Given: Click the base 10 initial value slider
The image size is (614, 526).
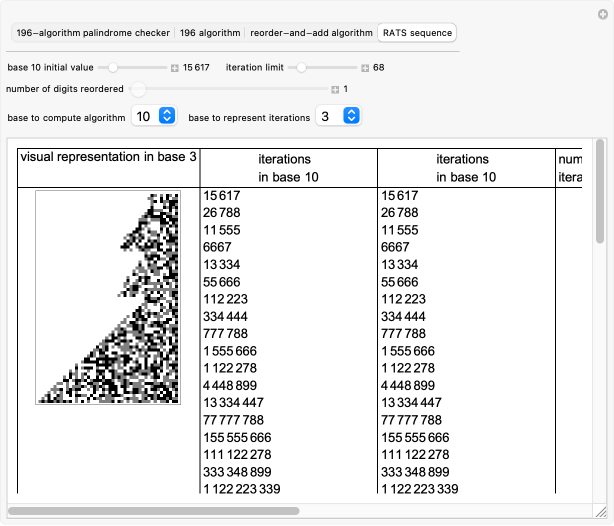Looking at the screenshot, I should (x=132, y=68).
